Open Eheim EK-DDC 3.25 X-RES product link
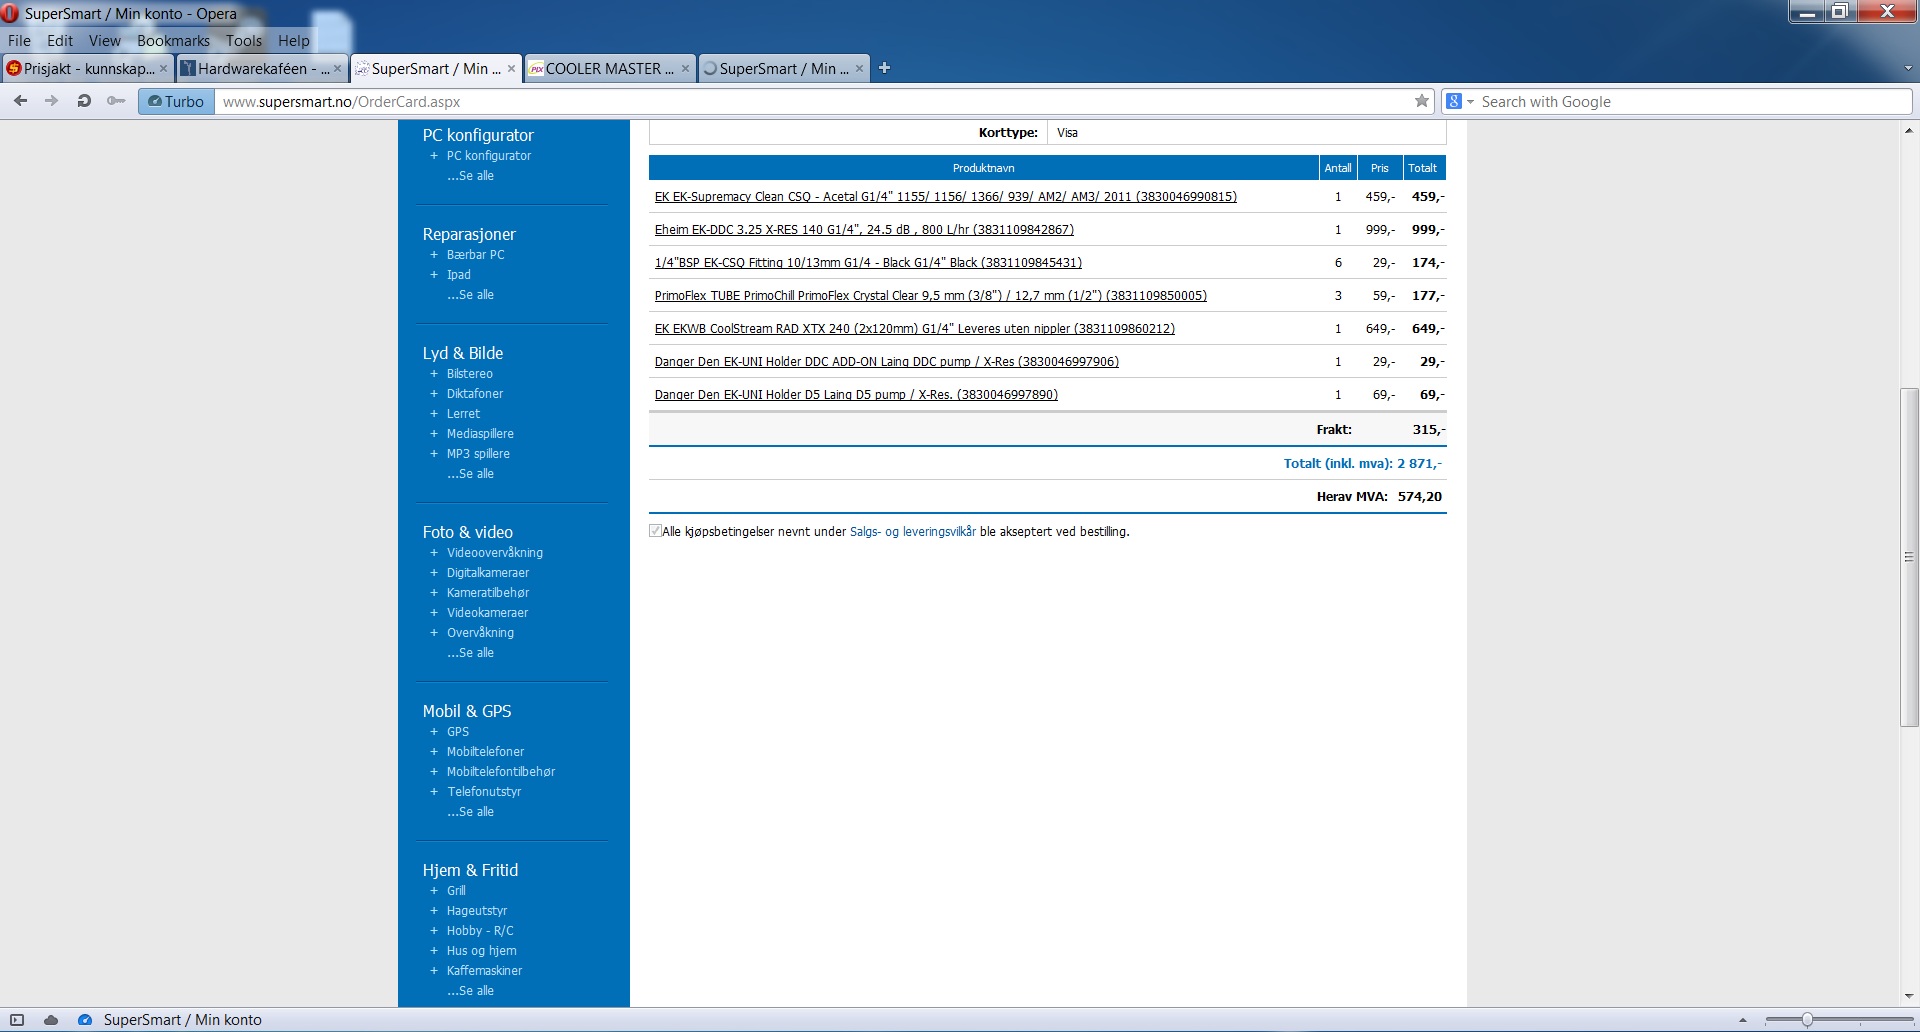Viewport: 1920px width, 1032px height. click(864, 230)
